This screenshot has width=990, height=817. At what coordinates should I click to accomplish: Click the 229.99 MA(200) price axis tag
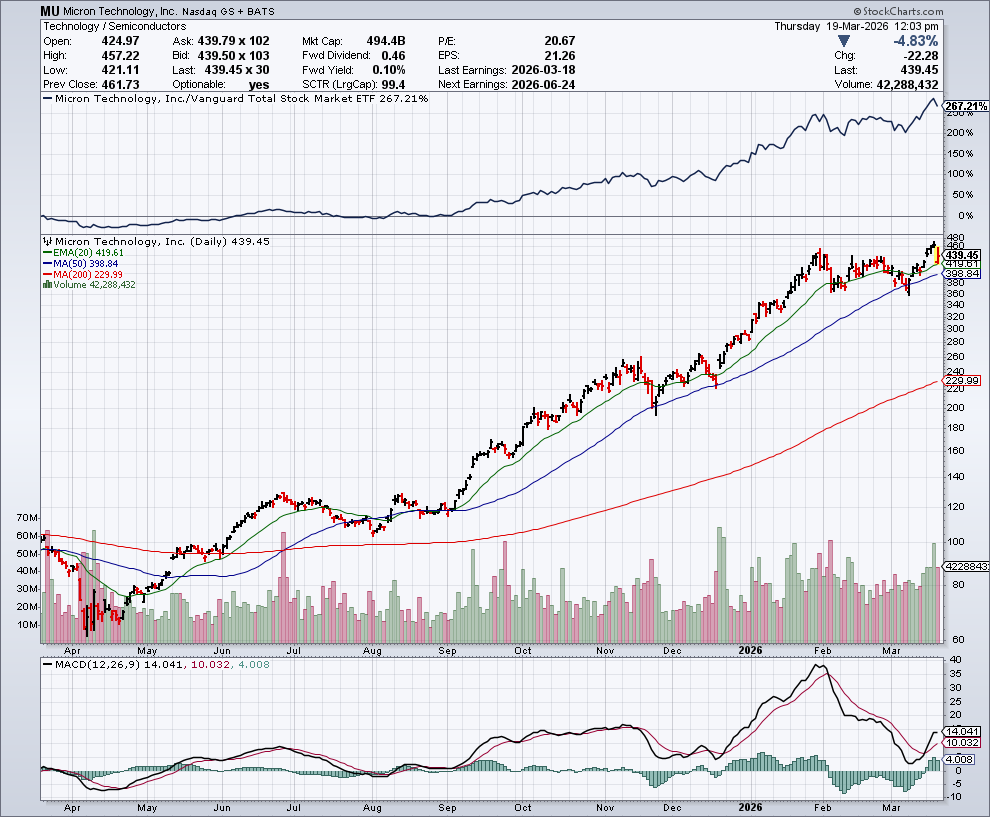[x=964, y=380]
